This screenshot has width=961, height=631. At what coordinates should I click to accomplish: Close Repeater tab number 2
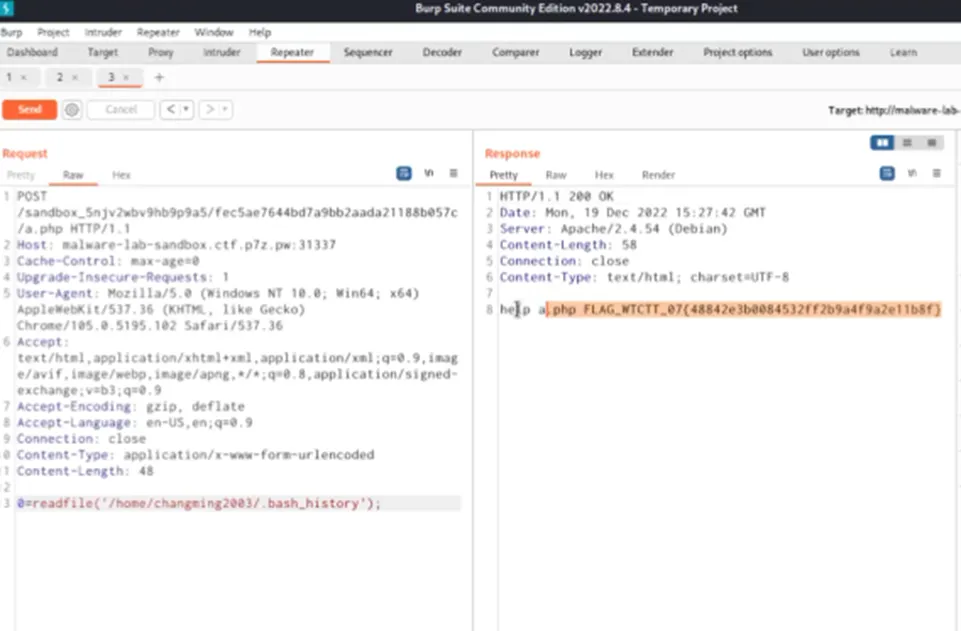pyautogui.click(x=75, y=77)
